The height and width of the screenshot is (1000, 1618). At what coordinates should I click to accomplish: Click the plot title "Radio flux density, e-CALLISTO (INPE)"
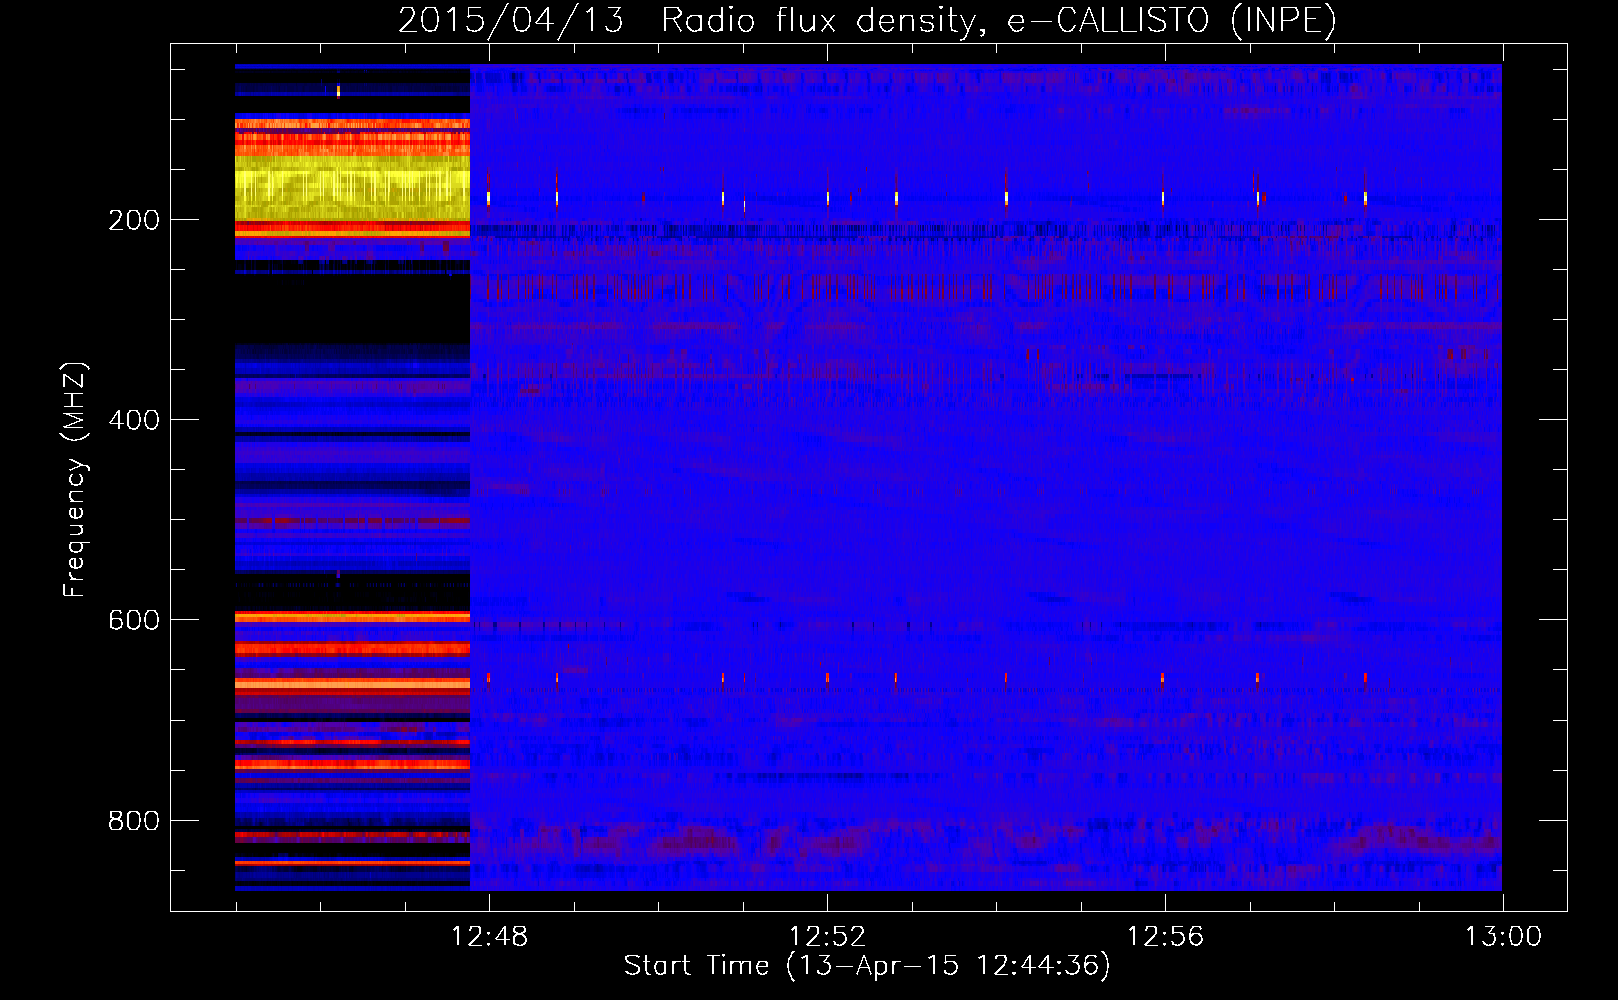click(998, 20)
